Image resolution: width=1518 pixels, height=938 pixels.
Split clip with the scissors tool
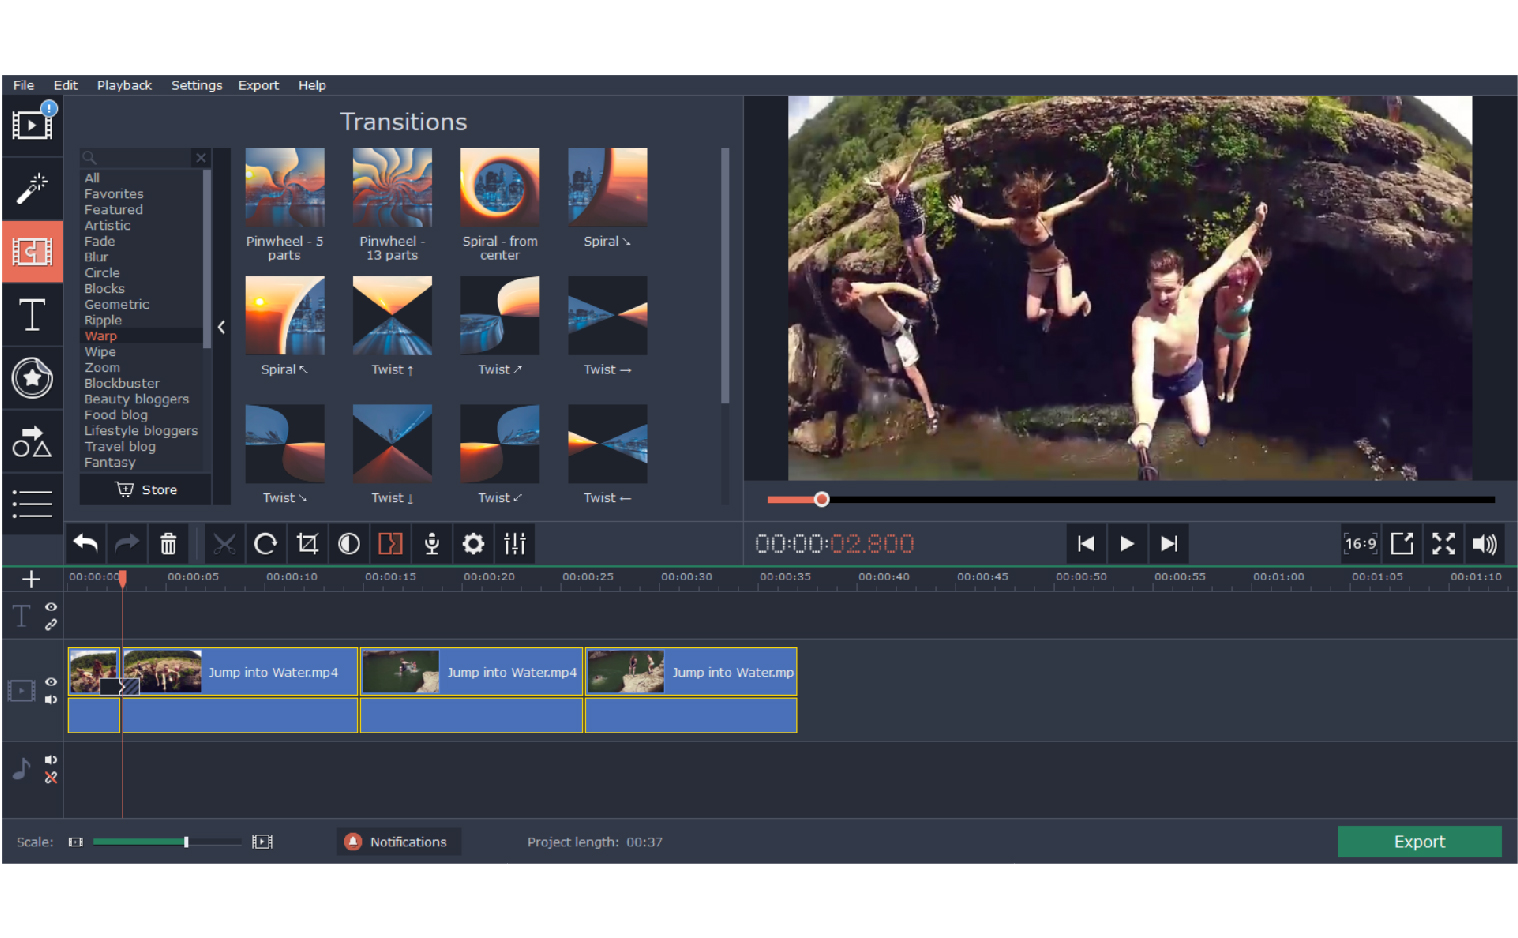pos(224,543)
